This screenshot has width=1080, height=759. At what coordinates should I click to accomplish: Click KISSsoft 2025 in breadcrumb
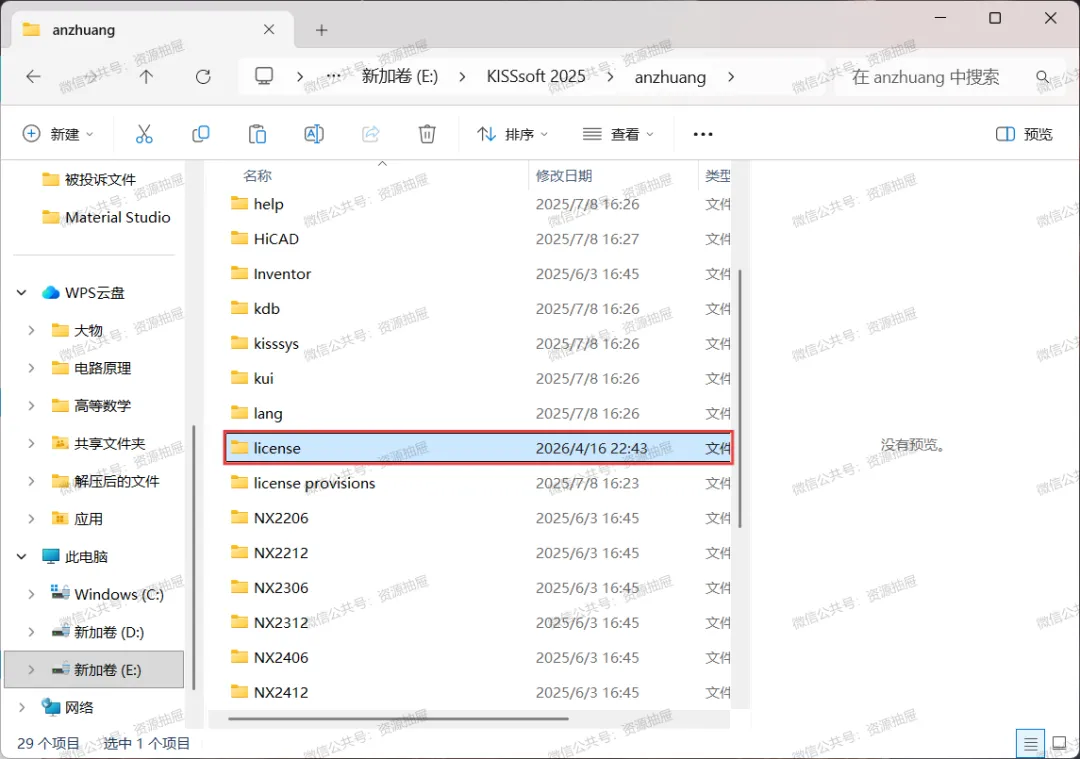[536, 76]
